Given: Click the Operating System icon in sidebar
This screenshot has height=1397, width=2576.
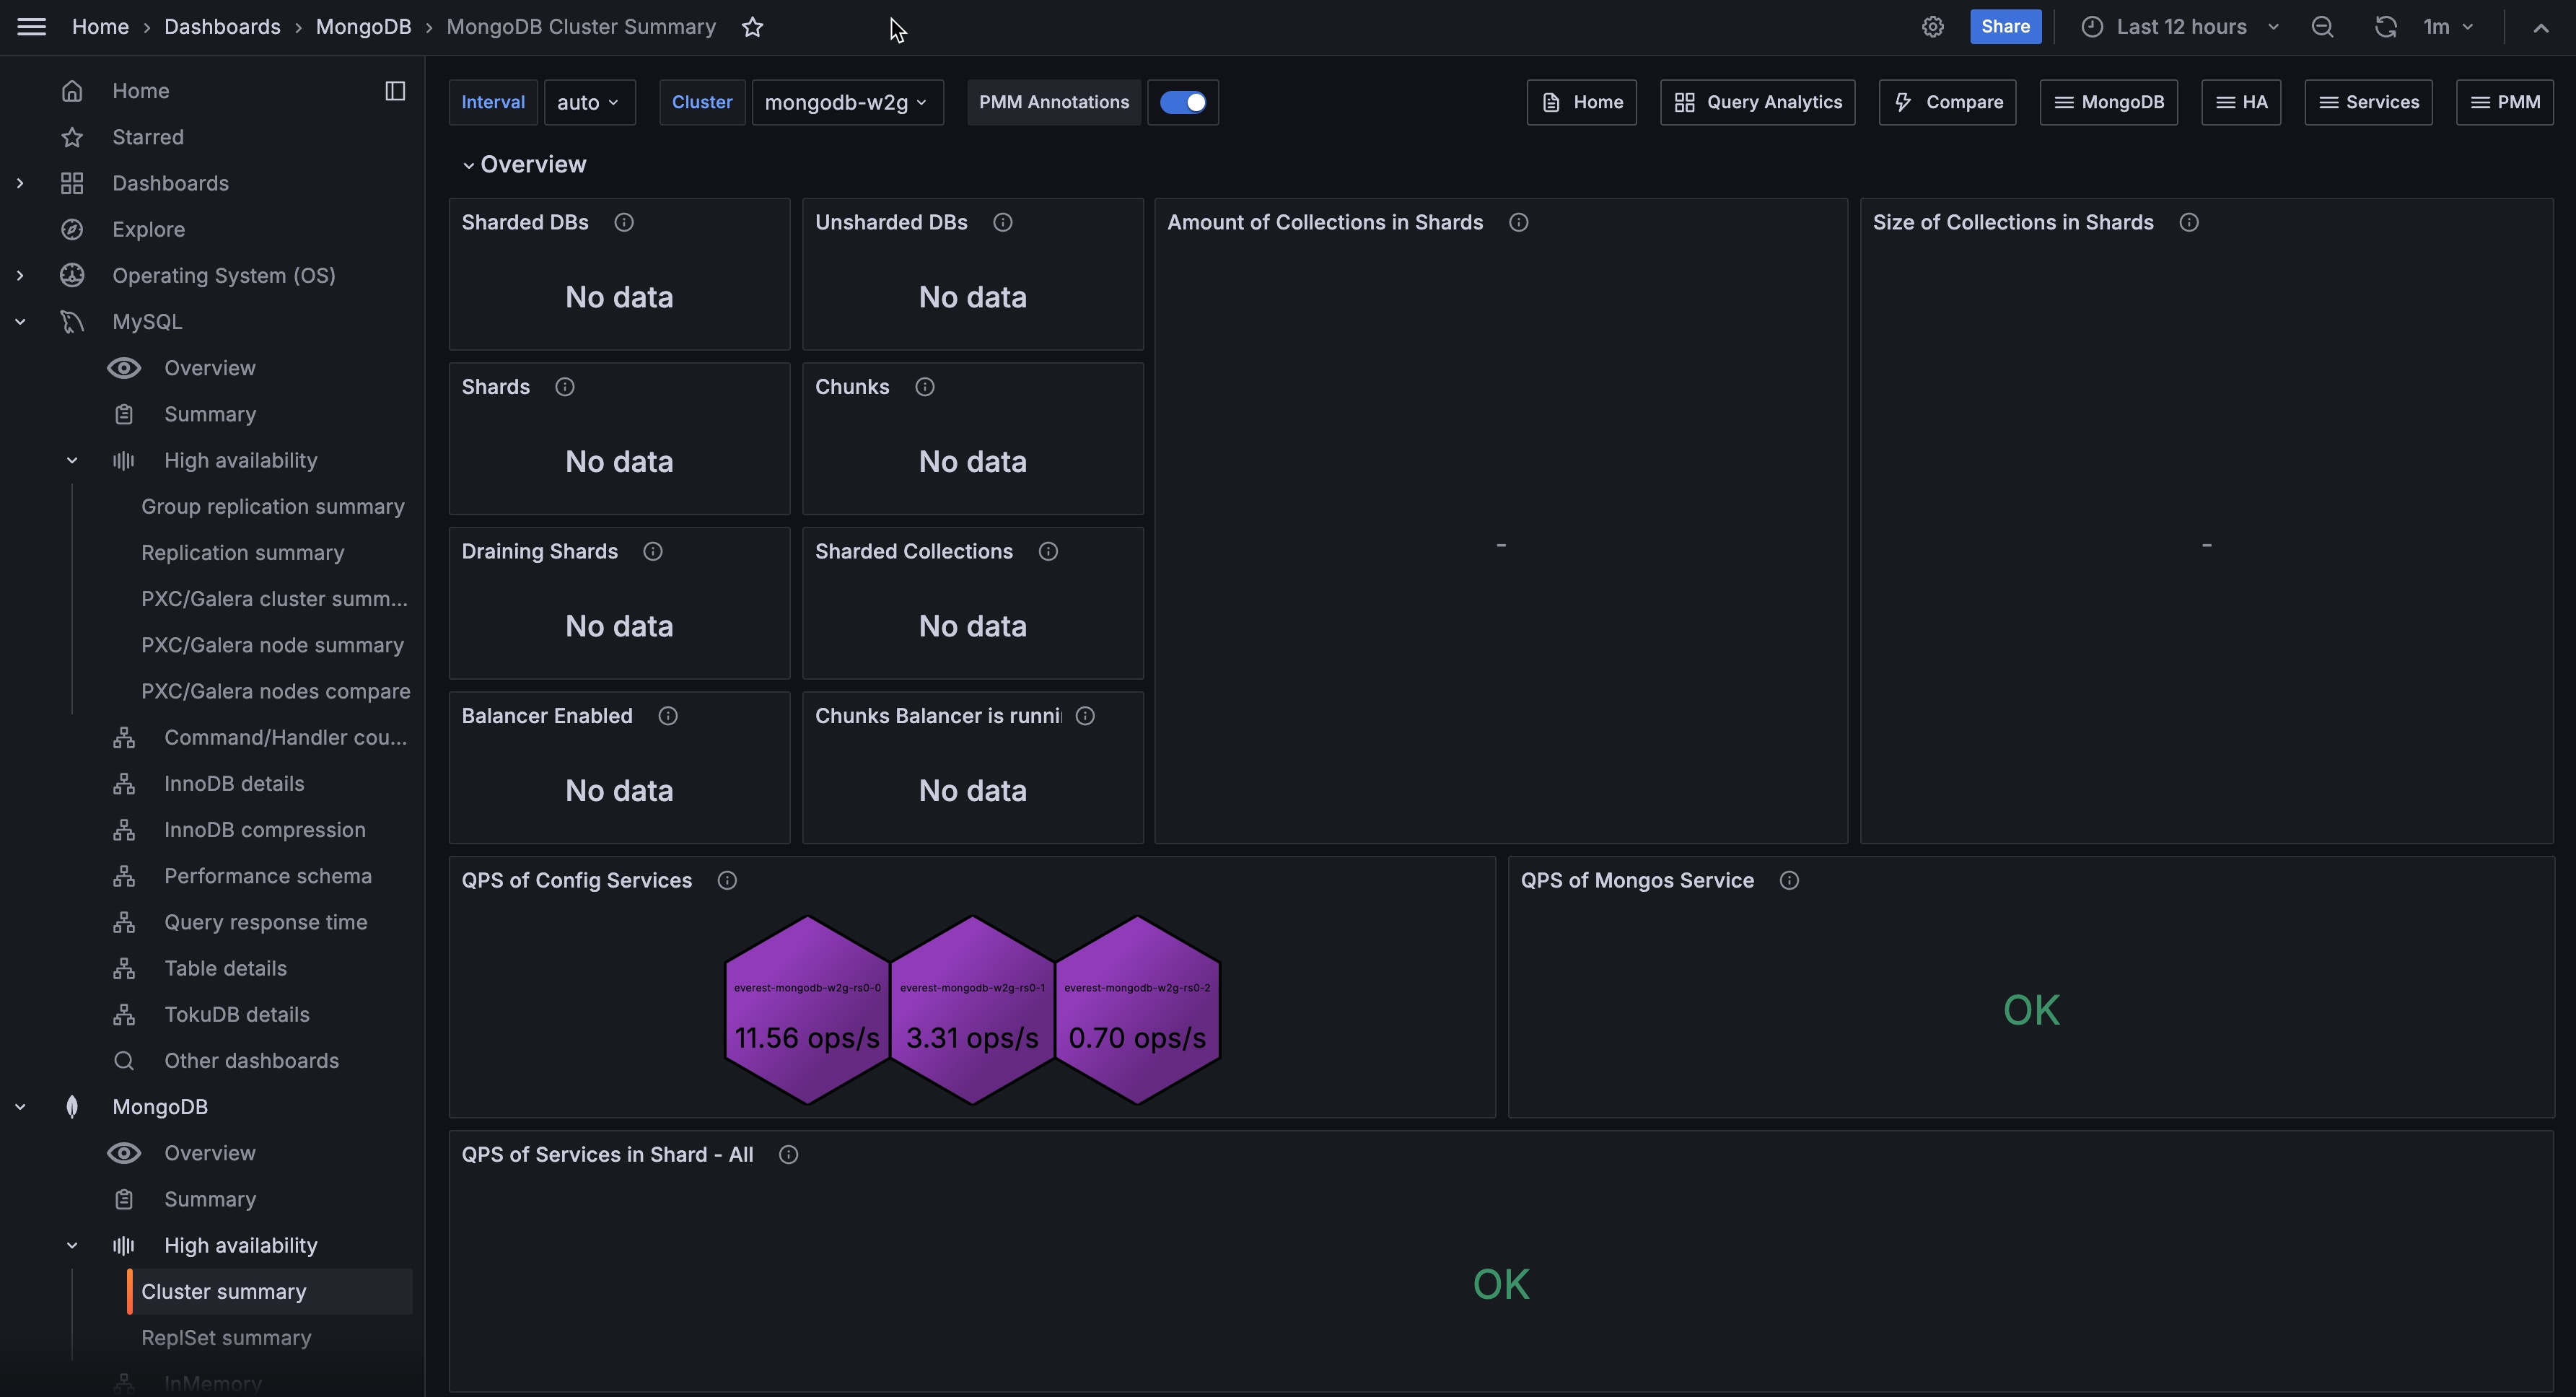Looking at the screenshot, I should point(72,275).
